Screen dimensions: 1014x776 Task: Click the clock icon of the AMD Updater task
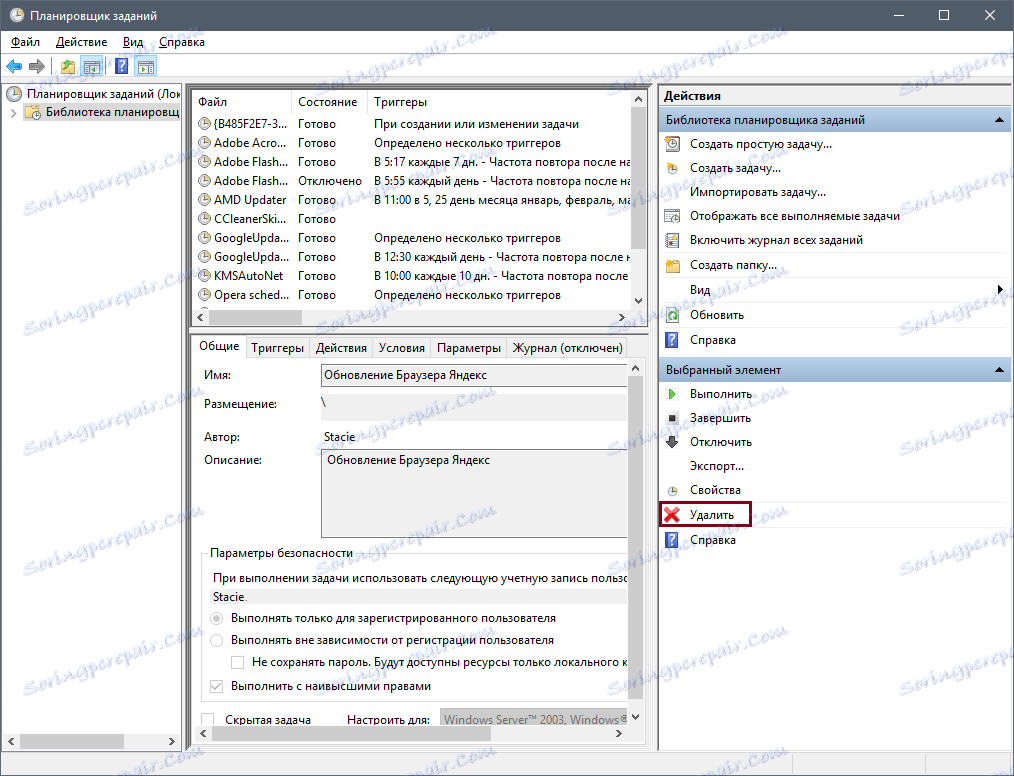(204, 200)
